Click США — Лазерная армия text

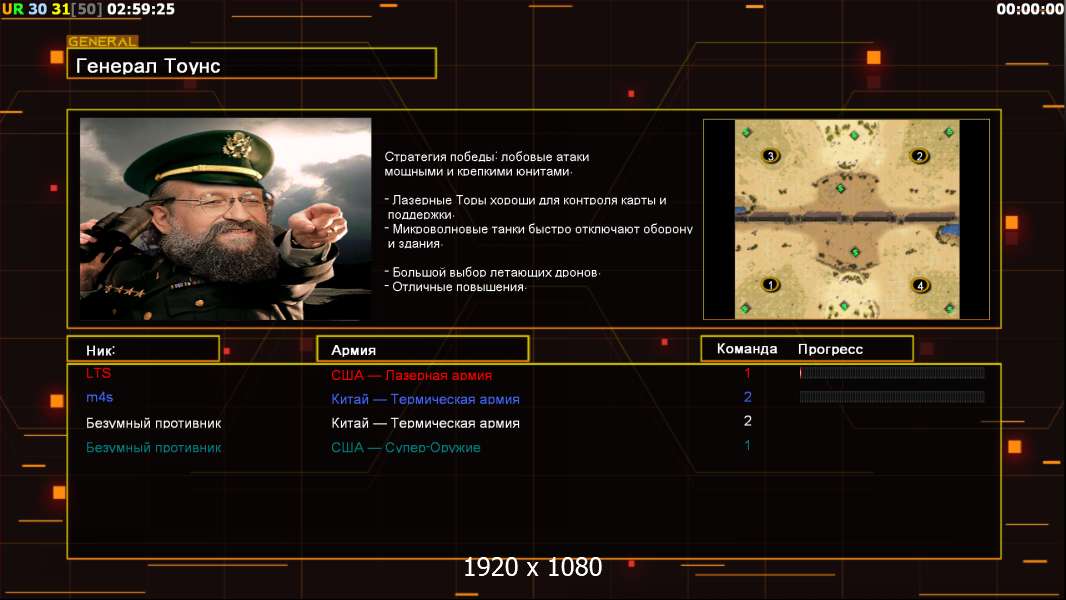pyautogui.click(x=411, y=375)
